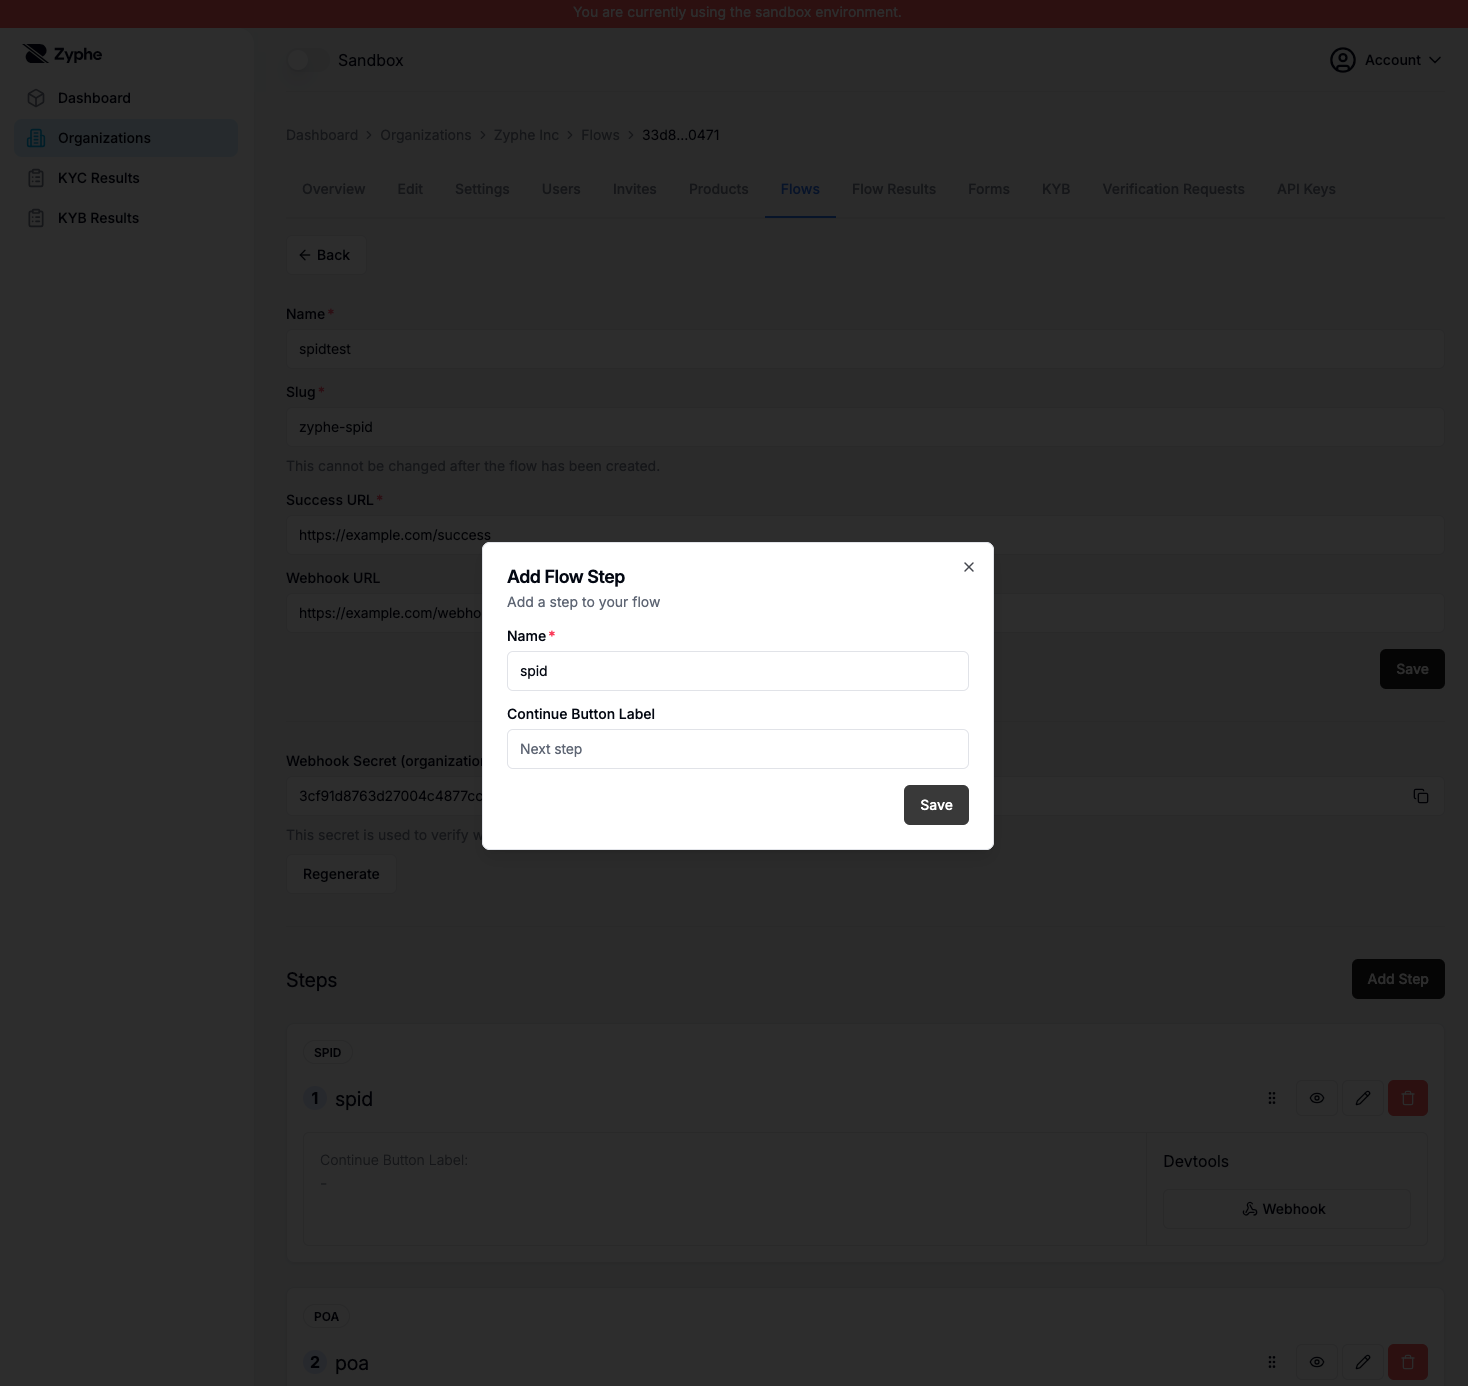Viewport: 1468px width, 1386px height.
Task: Open the Account dropdown menu
Action: pyautogui.click(x=1385, y=60)
